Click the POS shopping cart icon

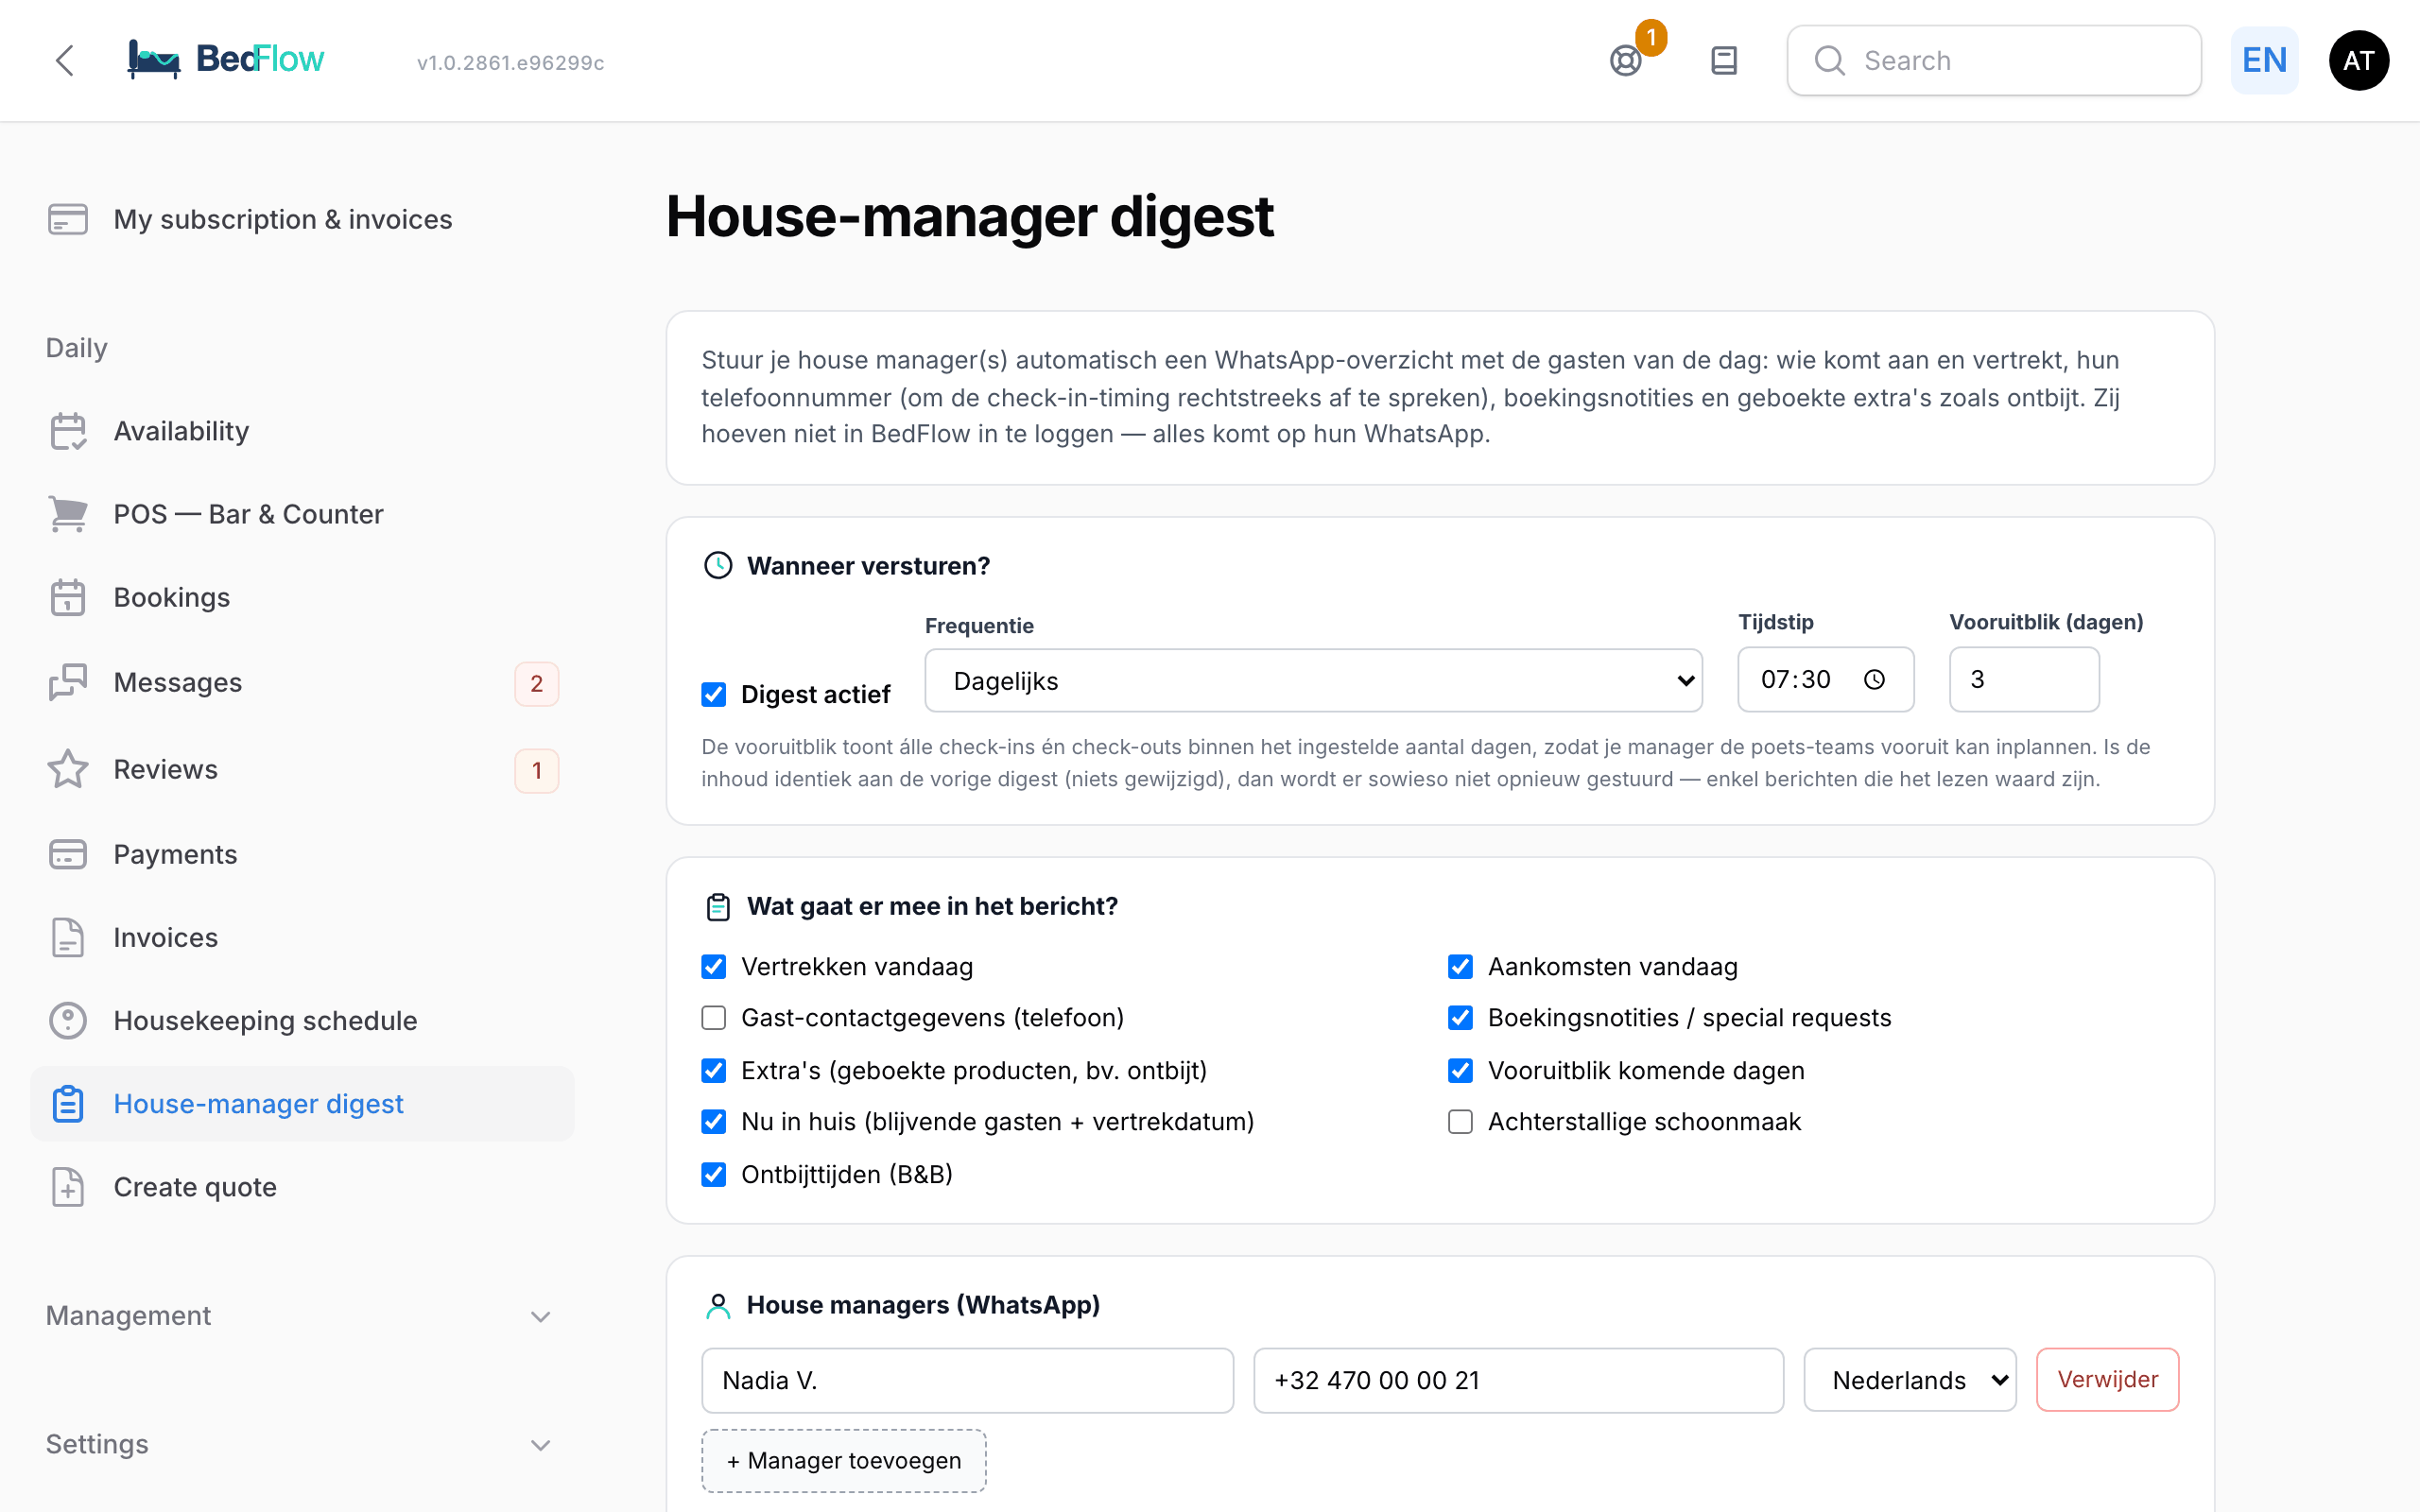(x=68, y=514)
